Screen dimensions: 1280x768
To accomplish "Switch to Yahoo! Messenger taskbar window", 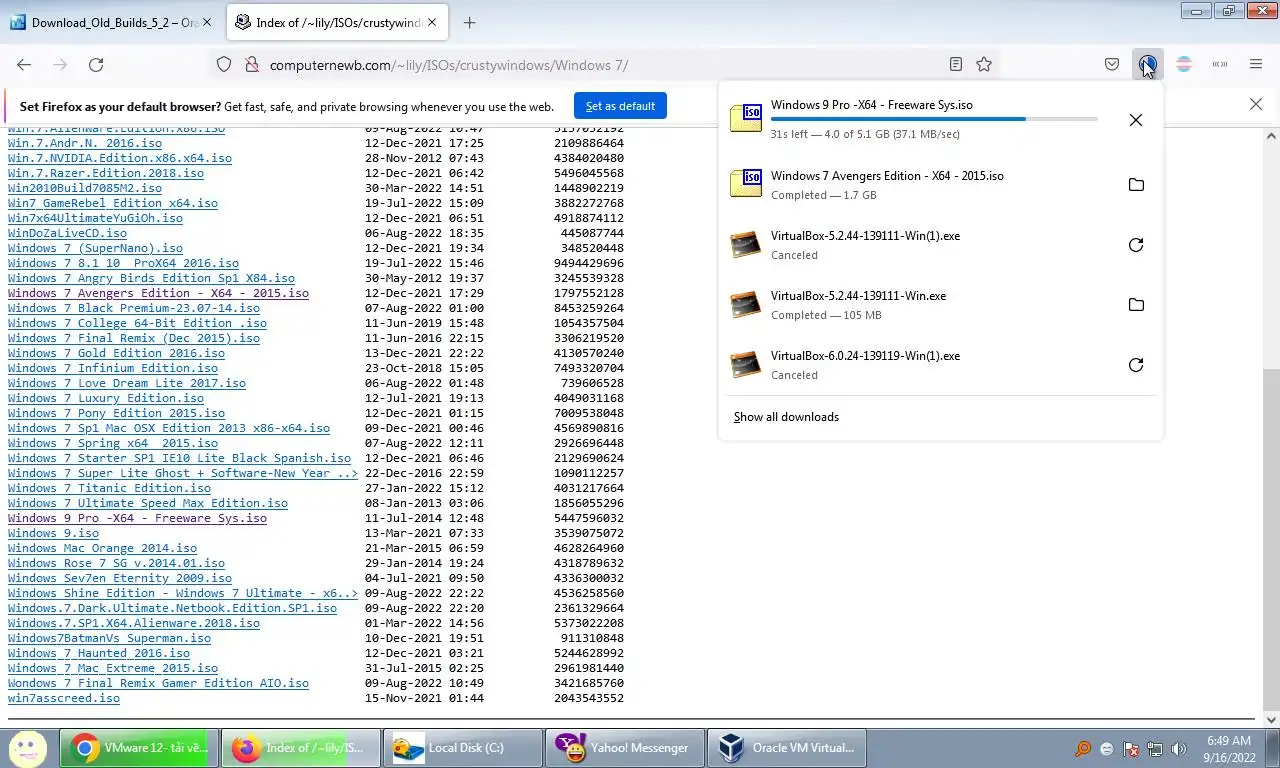I will [x=625, y=748].
